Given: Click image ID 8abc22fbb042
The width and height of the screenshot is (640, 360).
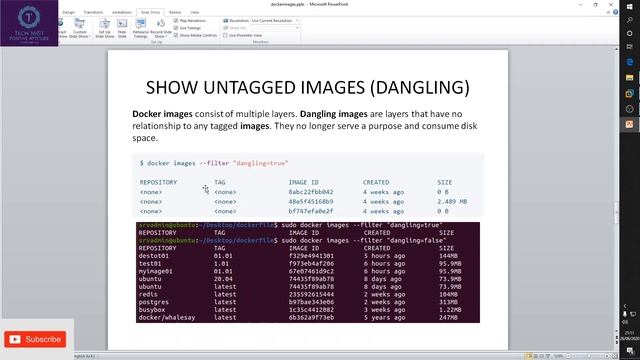Looking at the screenshot, I should click(311, 192).
